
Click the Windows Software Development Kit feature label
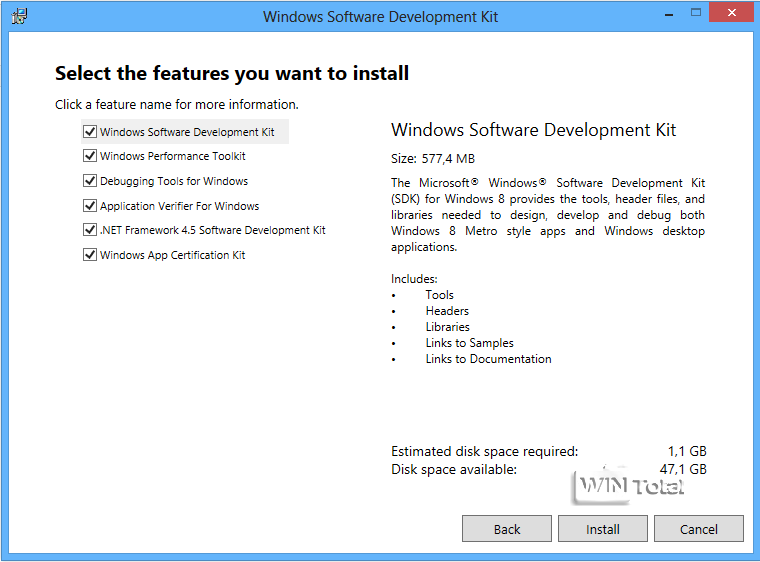click(187, 132)
